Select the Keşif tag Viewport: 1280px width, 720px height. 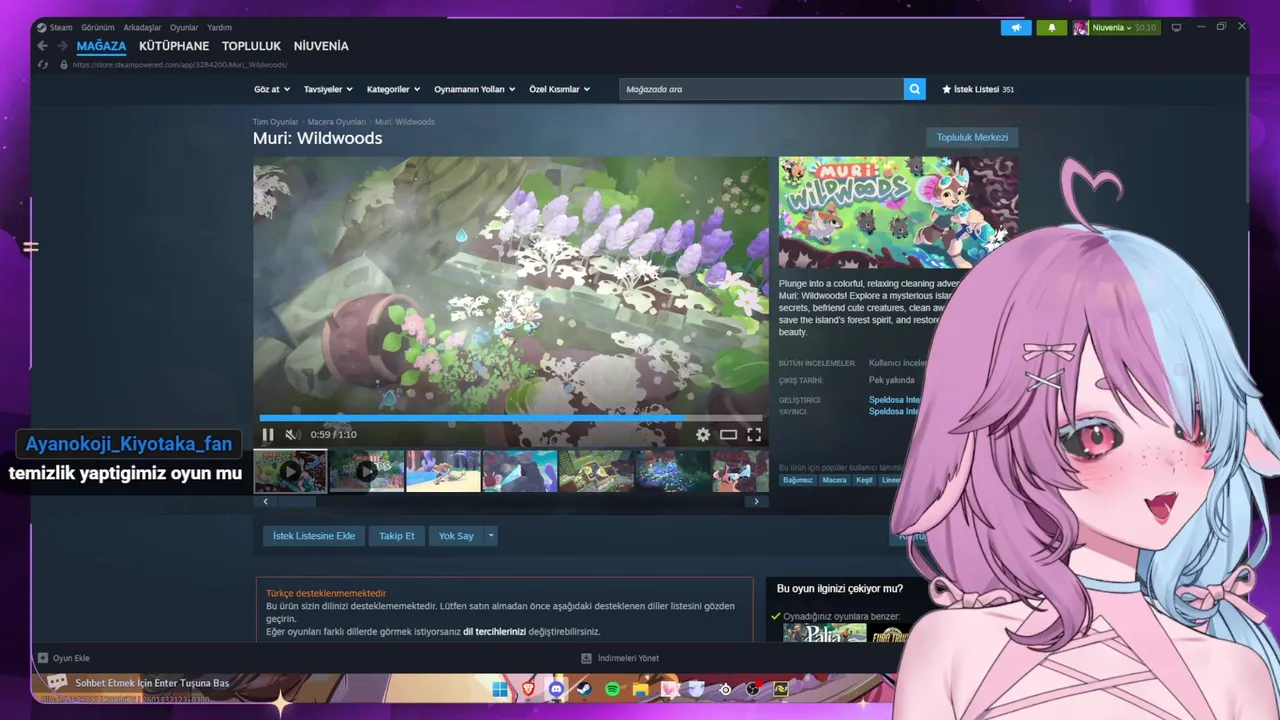pyautogui.click(x=864, y=480)
